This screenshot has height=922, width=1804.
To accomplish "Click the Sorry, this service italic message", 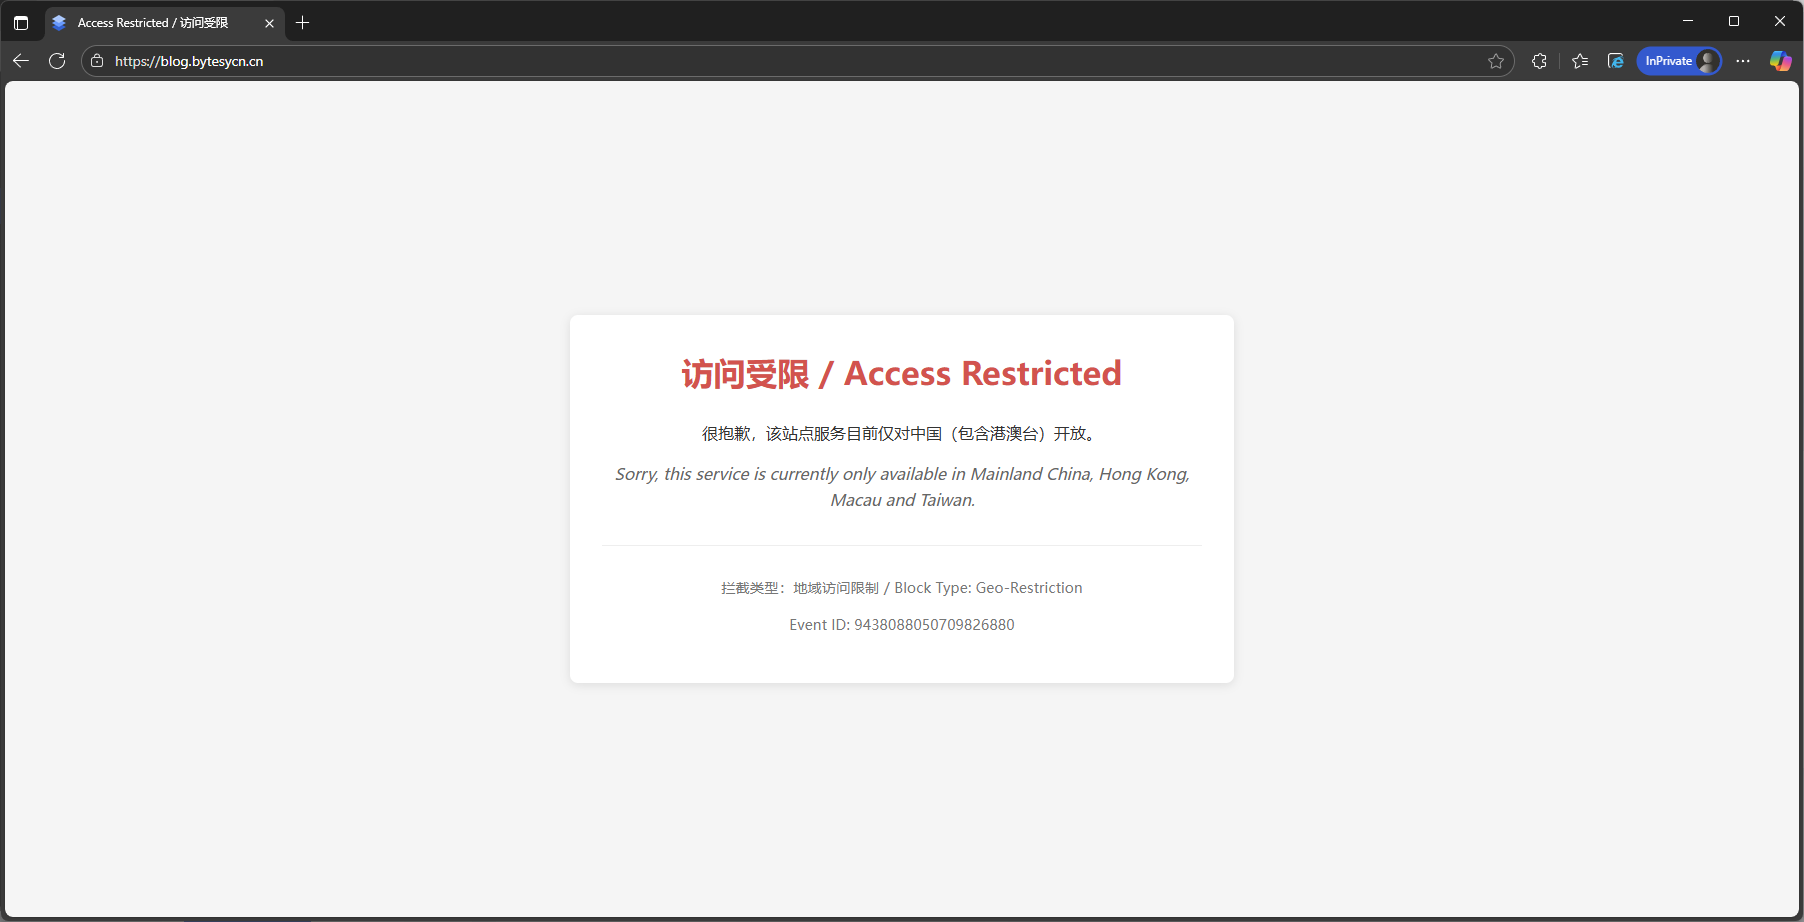I will (902, 487).
